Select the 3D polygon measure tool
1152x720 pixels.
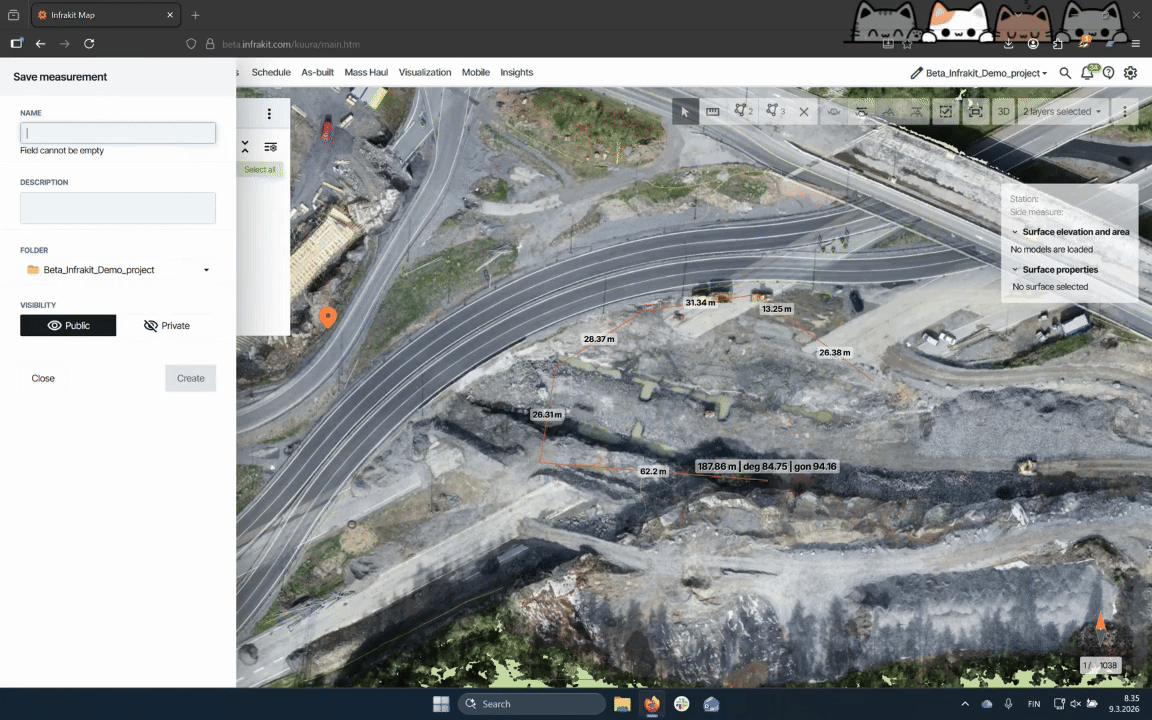(x=775, y=112)
